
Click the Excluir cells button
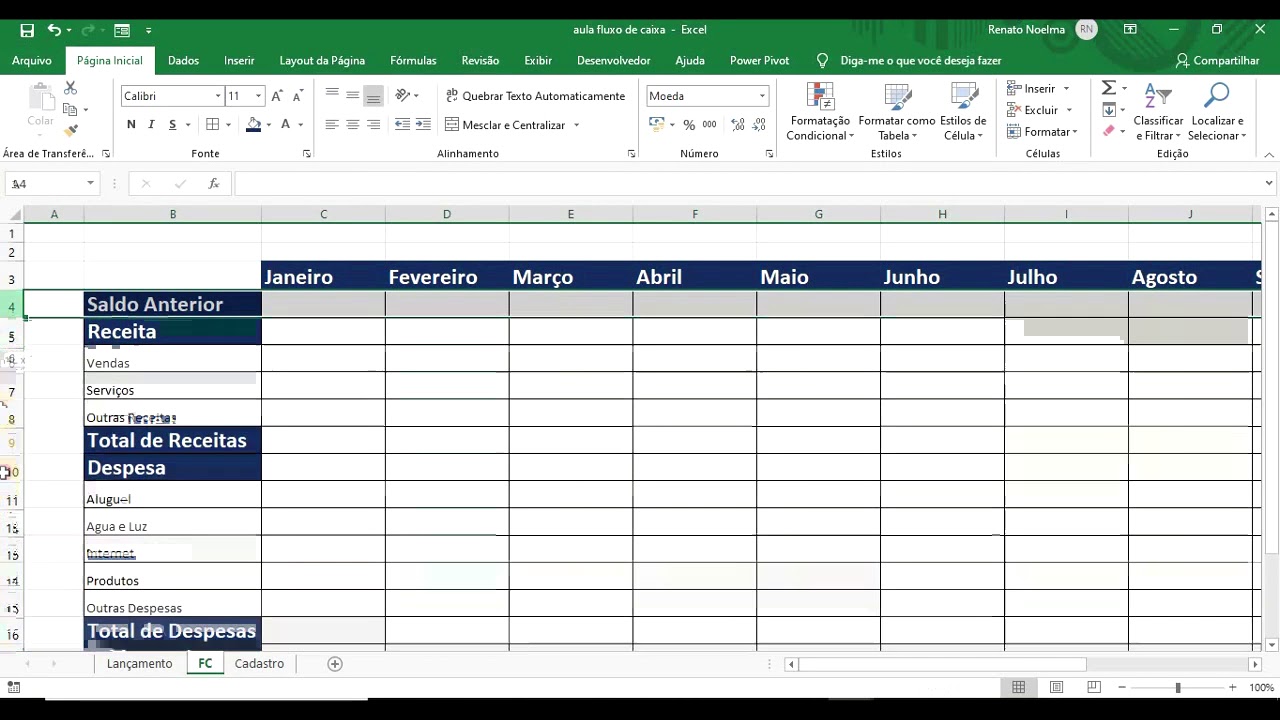1040,110
